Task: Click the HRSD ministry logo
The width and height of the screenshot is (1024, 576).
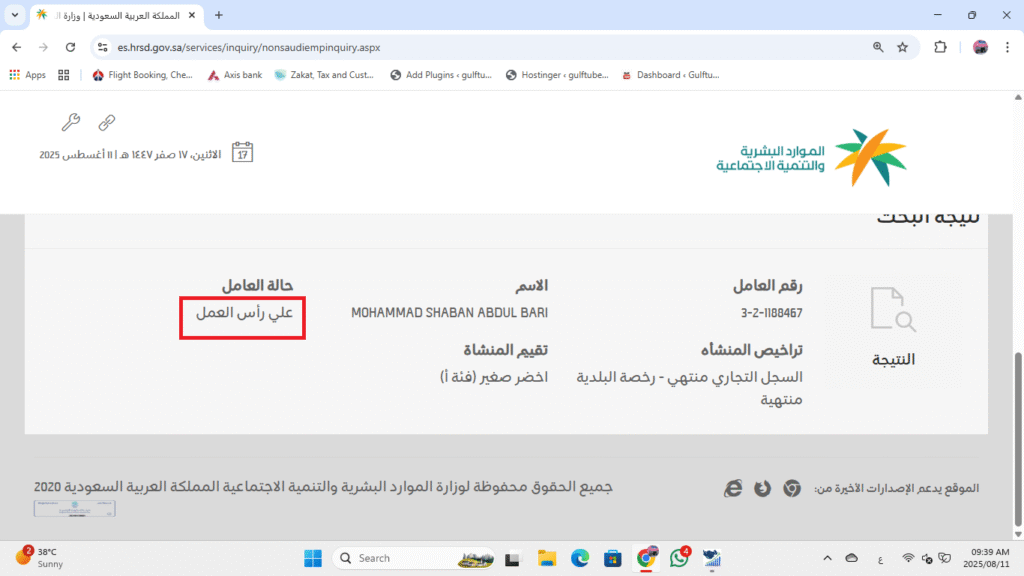Action: point(811,157)
